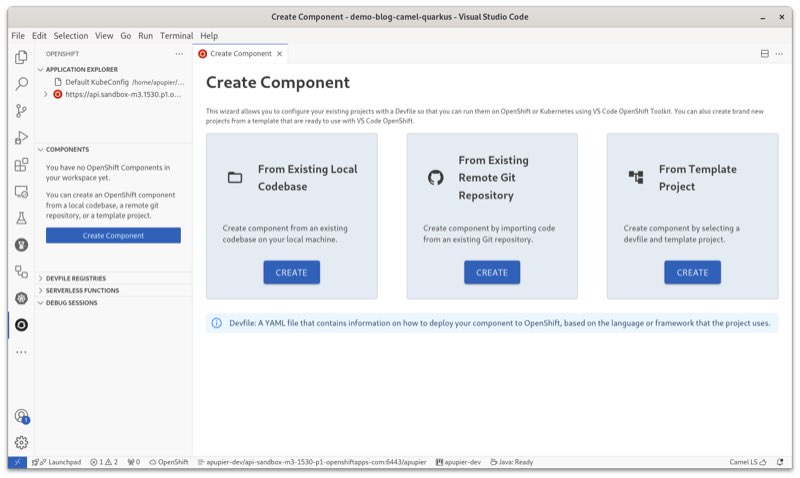Open the Source Control branch icon

[21, 111]
